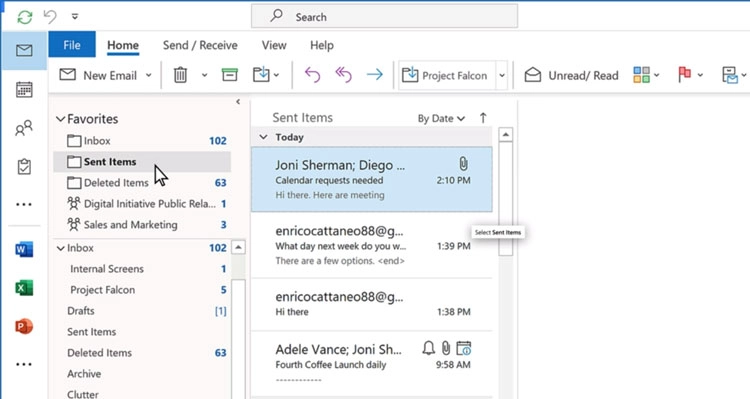Screen dimensions: 750x399
Task: Launch Word from the left rail
Action: [x=24, y=249]
